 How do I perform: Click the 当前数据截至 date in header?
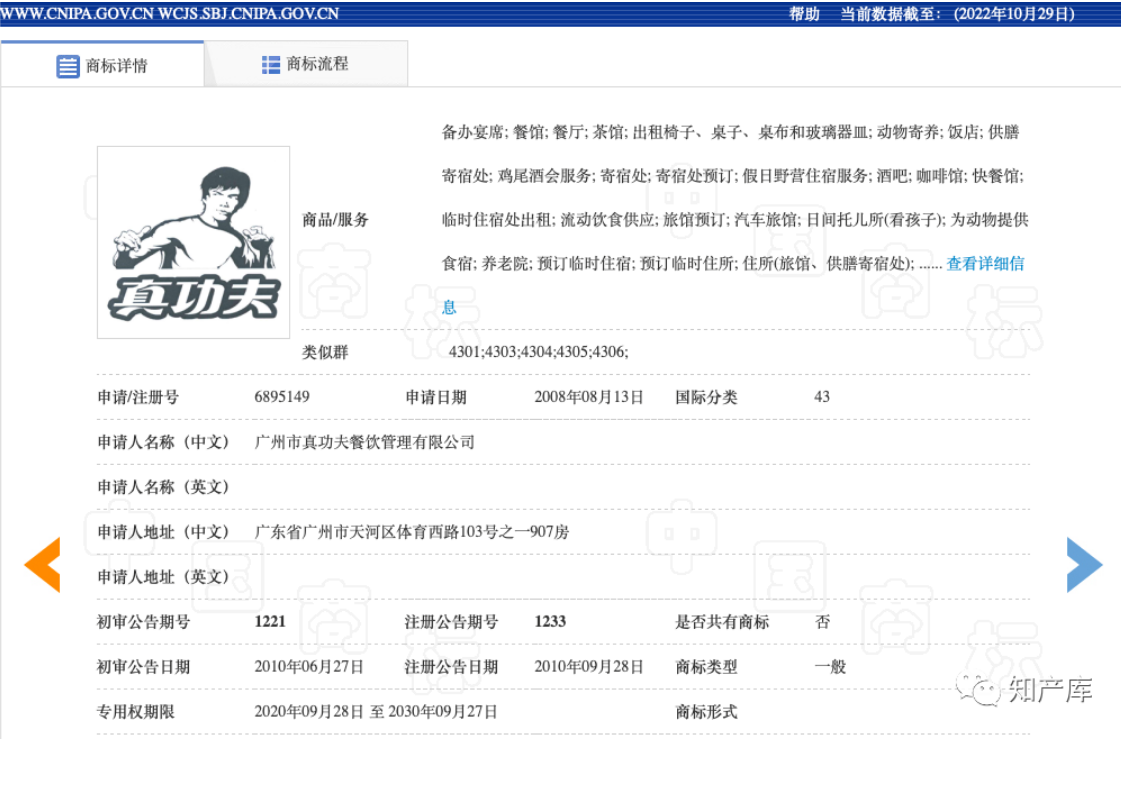1013,14
